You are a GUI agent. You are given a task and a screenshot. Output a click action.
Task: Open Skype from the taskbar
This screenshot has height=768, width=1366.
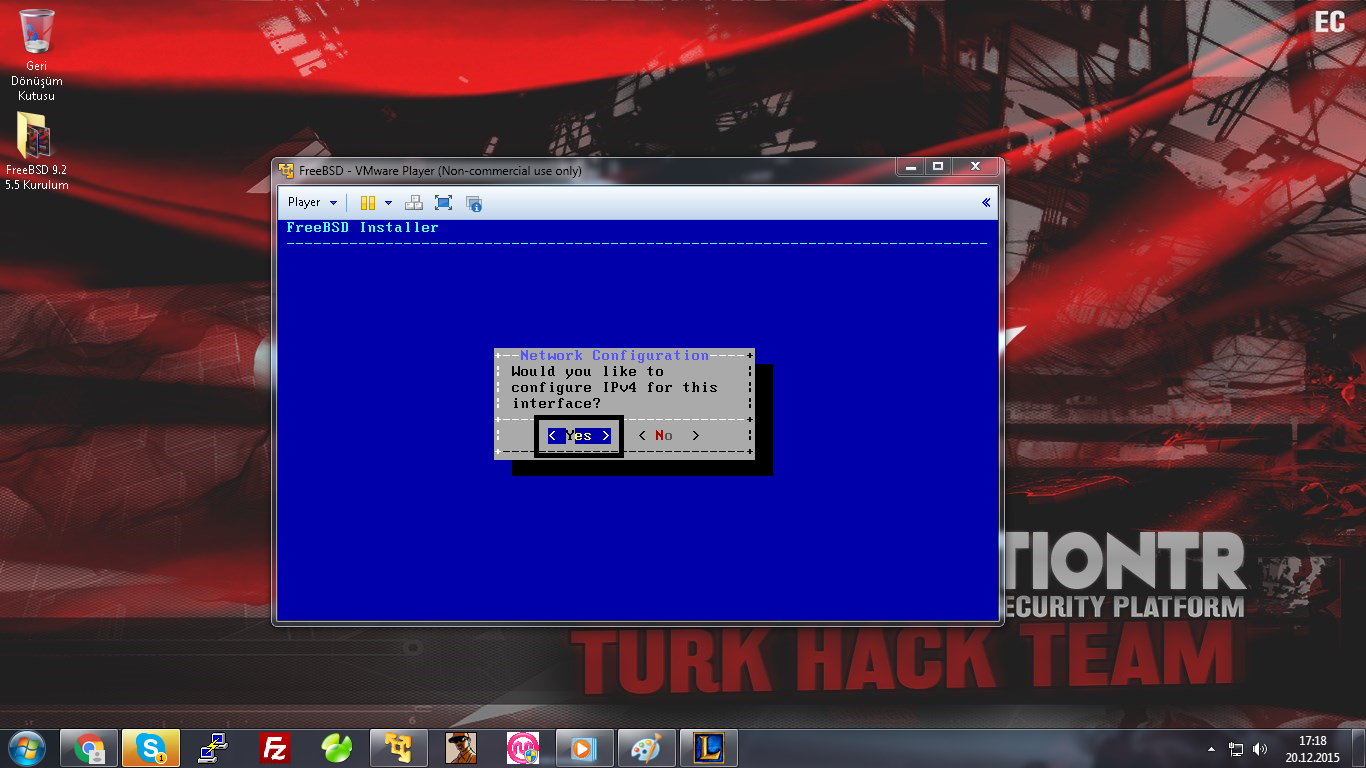coord(151,748)
